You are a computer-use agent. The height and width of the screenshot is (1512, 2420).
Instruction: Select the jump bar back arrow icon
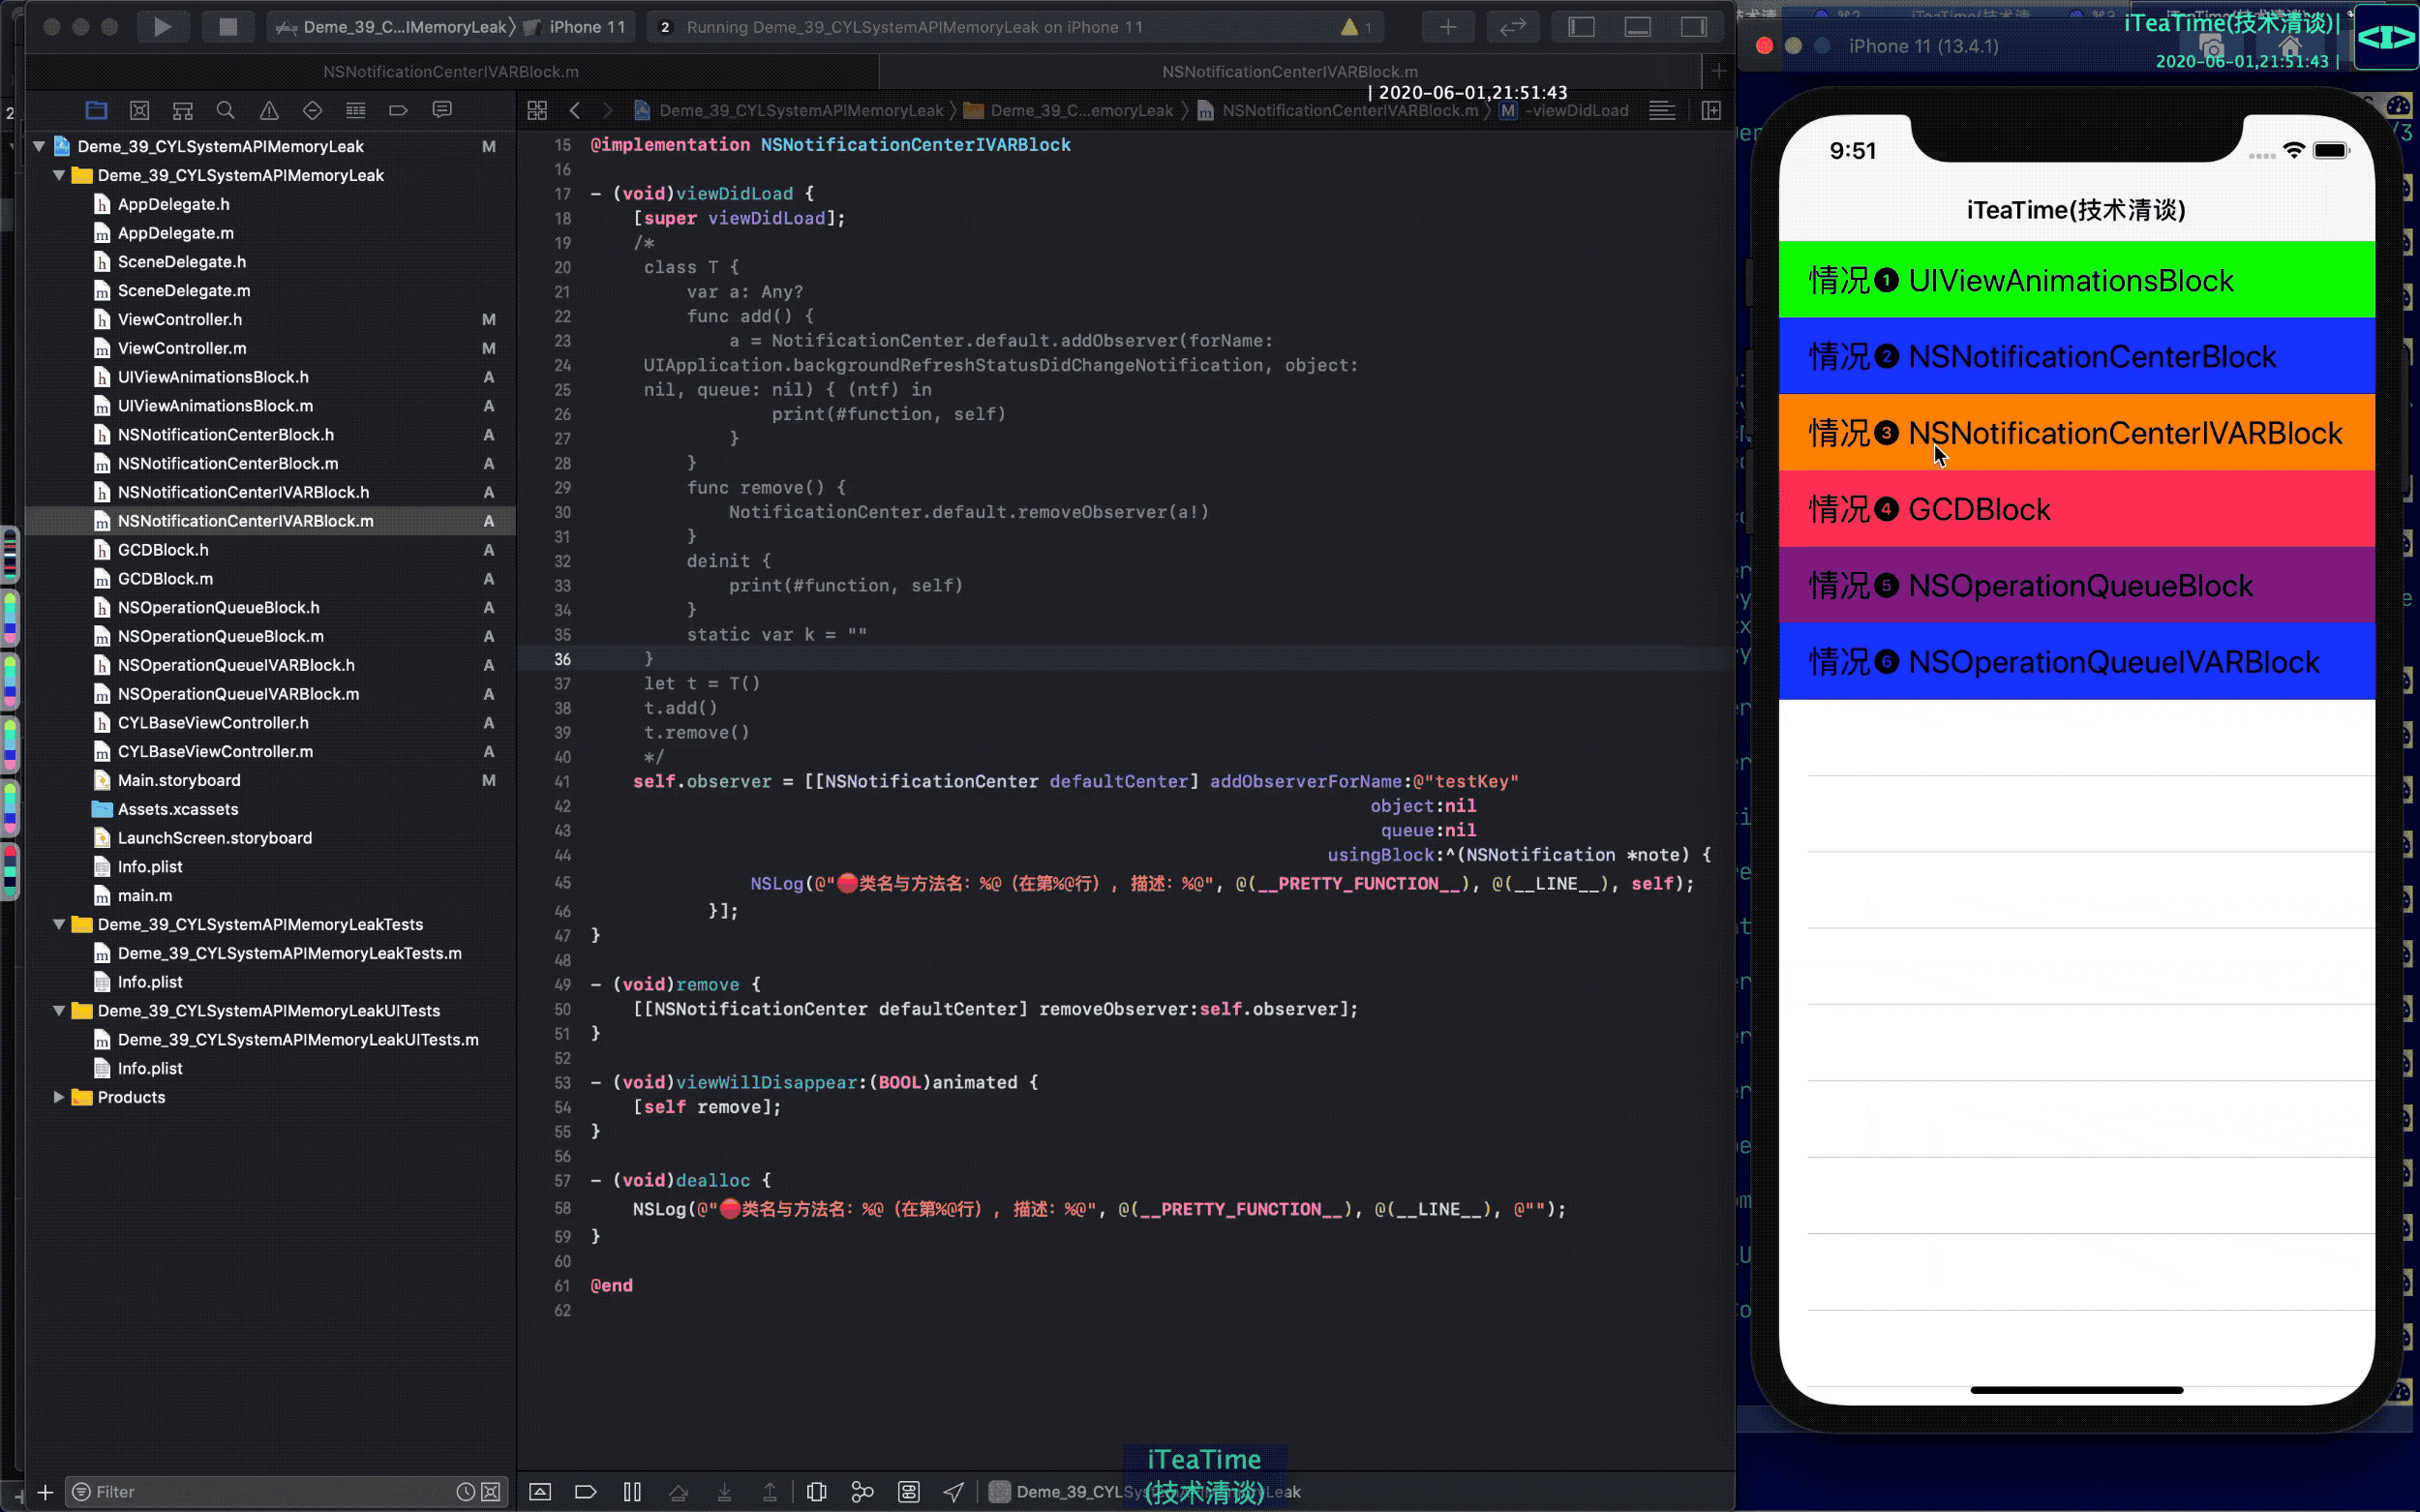[x=575, y=109]
